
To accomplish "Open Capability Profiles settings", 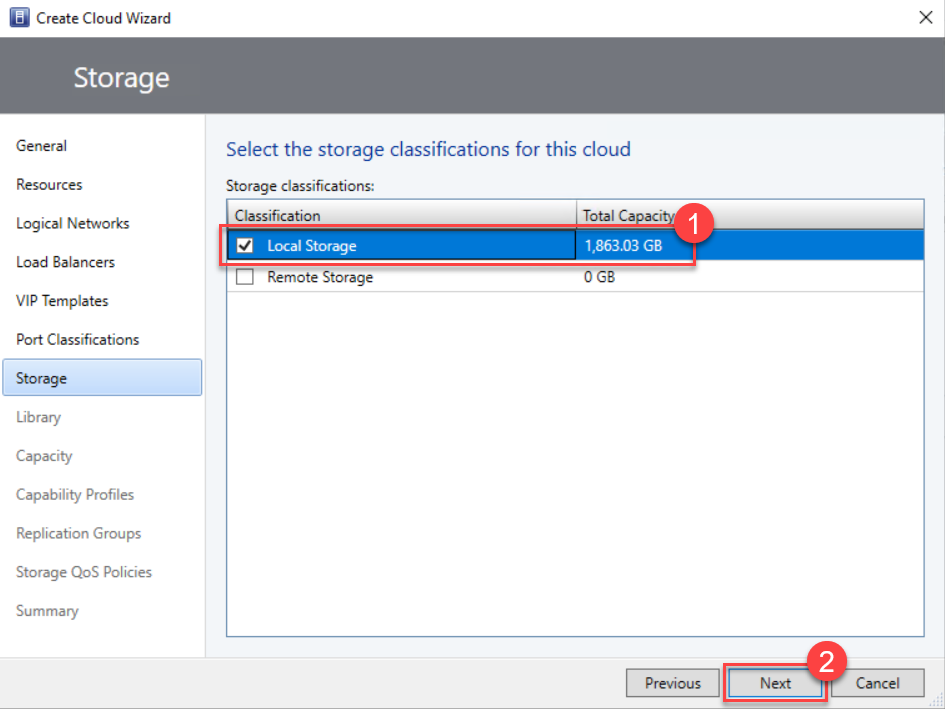I will point(74,494).
